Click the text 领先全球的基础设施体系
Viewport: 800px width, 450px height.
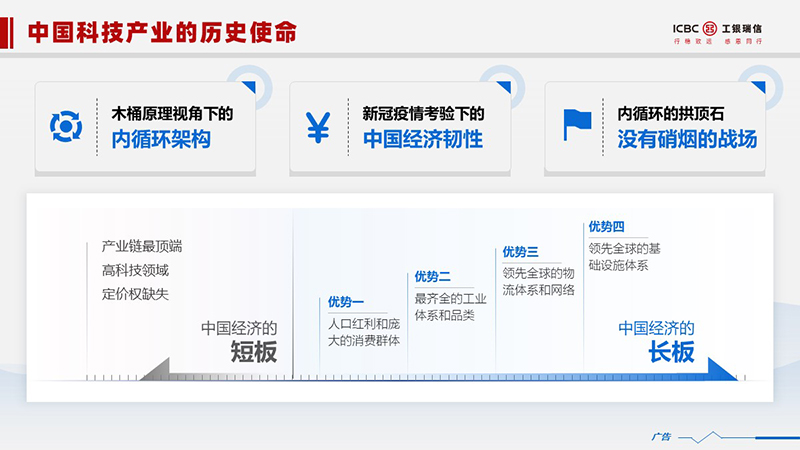pyautogui.click(x=624, y=257)
